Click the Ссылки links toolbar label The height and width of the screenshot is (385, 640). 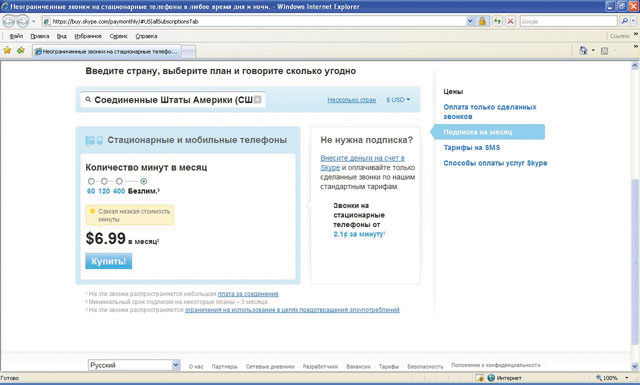point(619,36)
